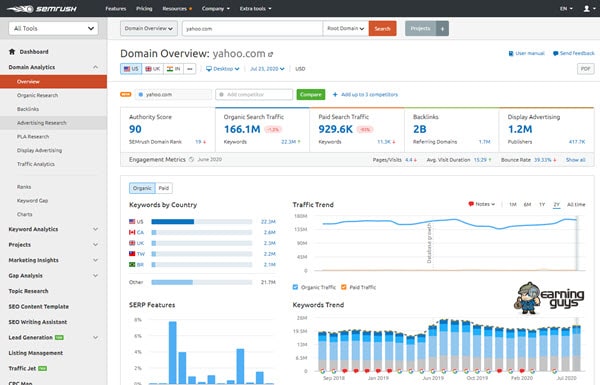Click the US flag in Keywords by Country
The width and height of the screenshot is (600, 385).
(x=132, y=222)
